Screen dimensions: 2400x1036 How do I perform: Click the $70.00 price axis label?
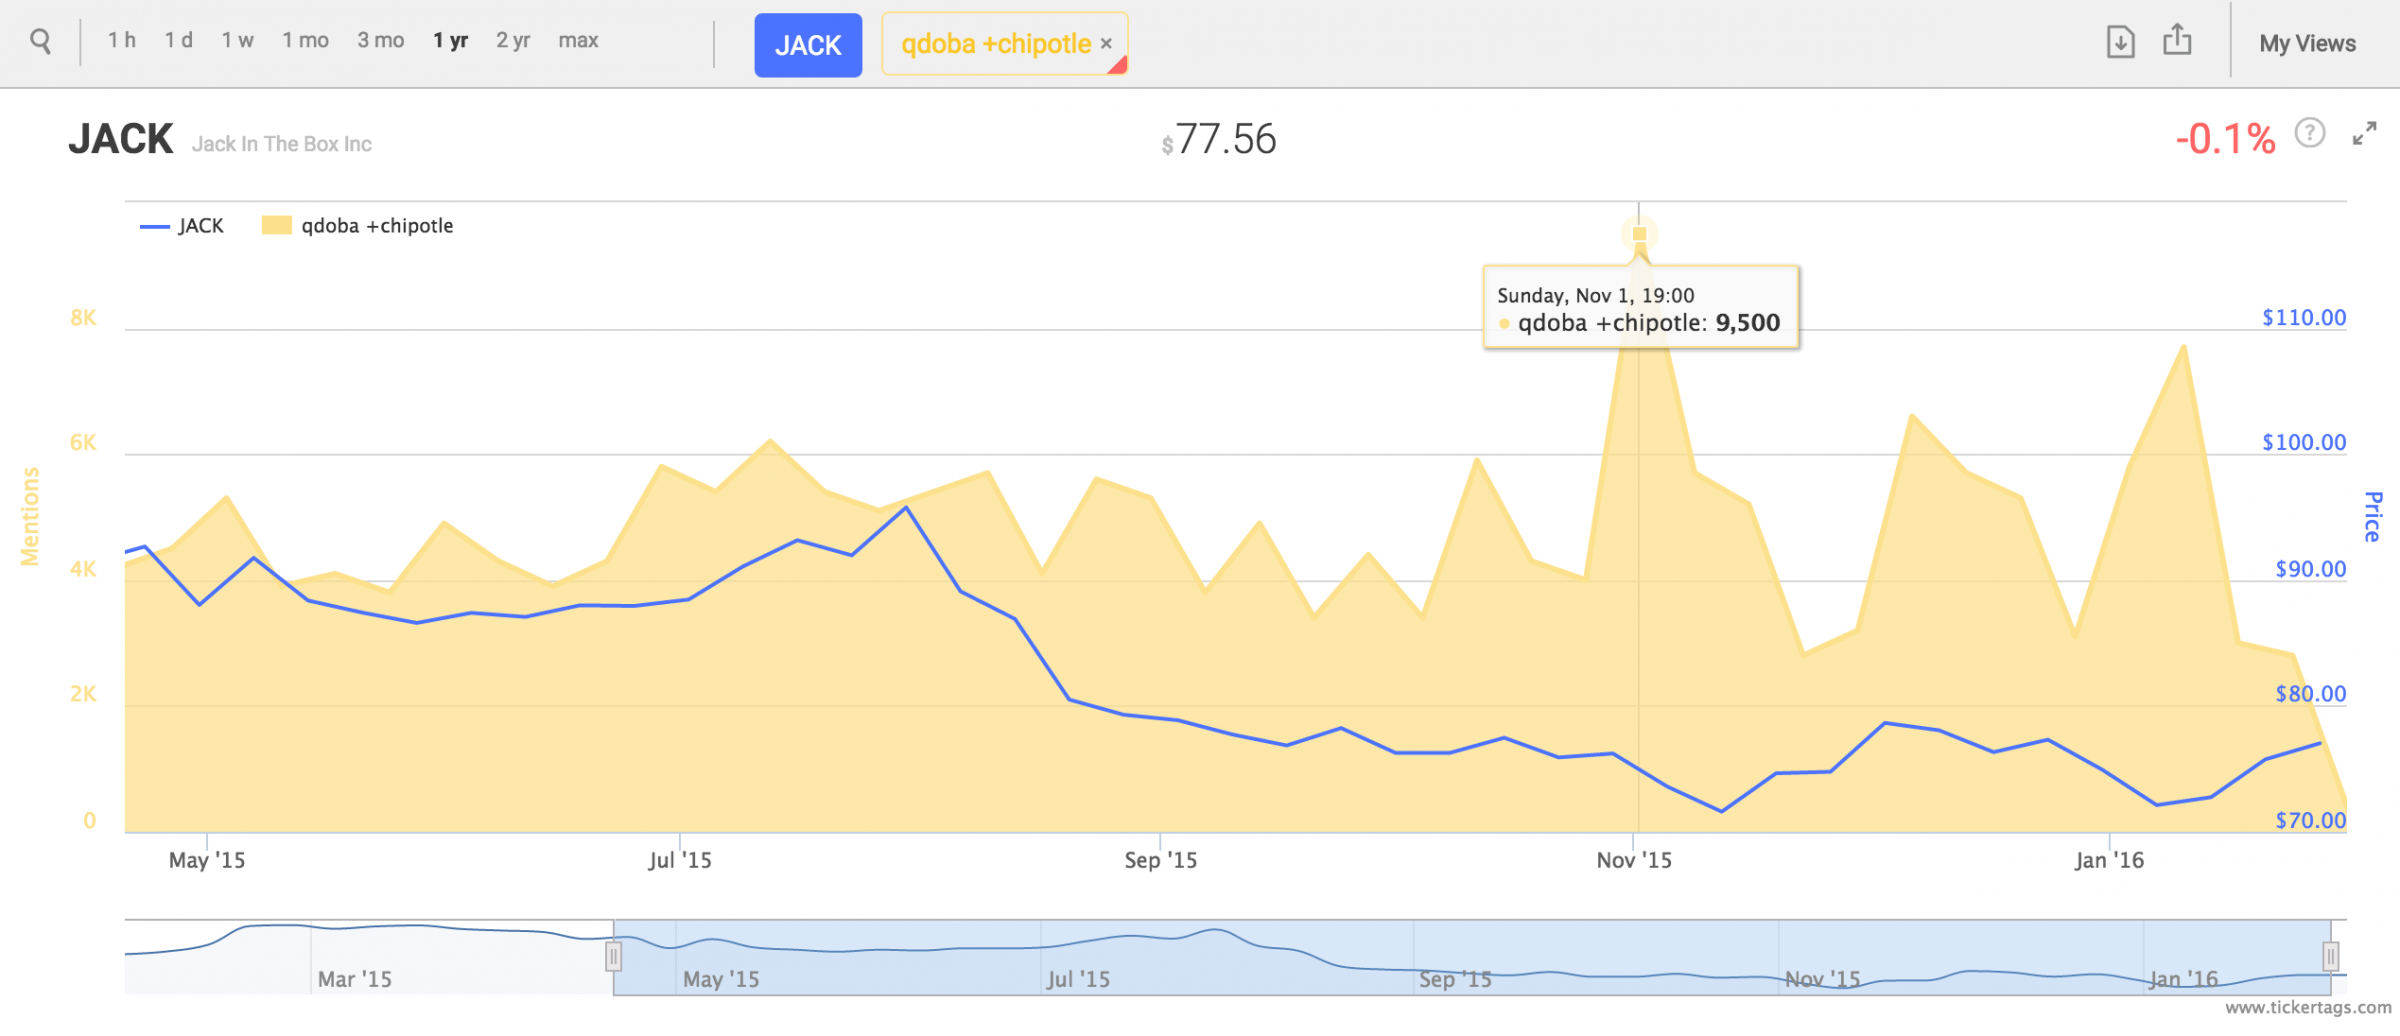click(x=2310, y=820)
